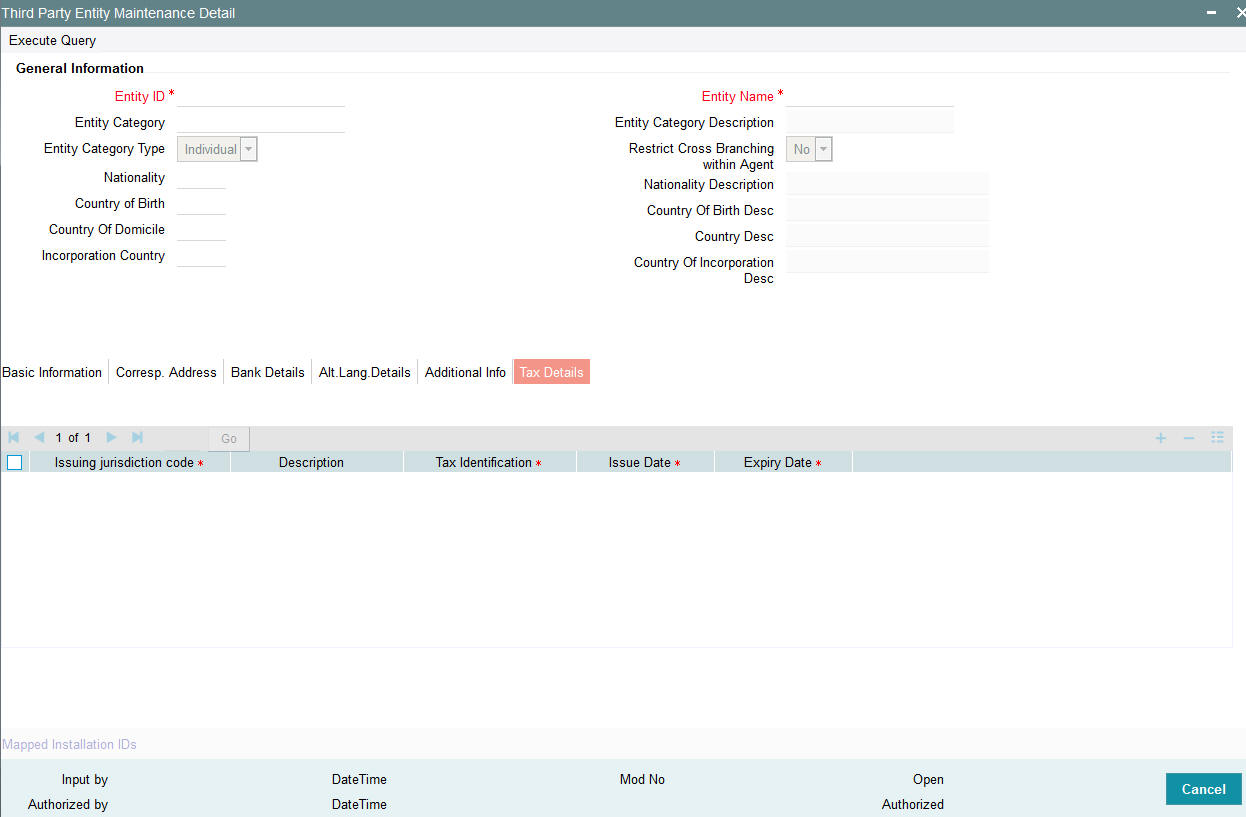Click the Go button
Screen dimensions: 1246x817
229,439
